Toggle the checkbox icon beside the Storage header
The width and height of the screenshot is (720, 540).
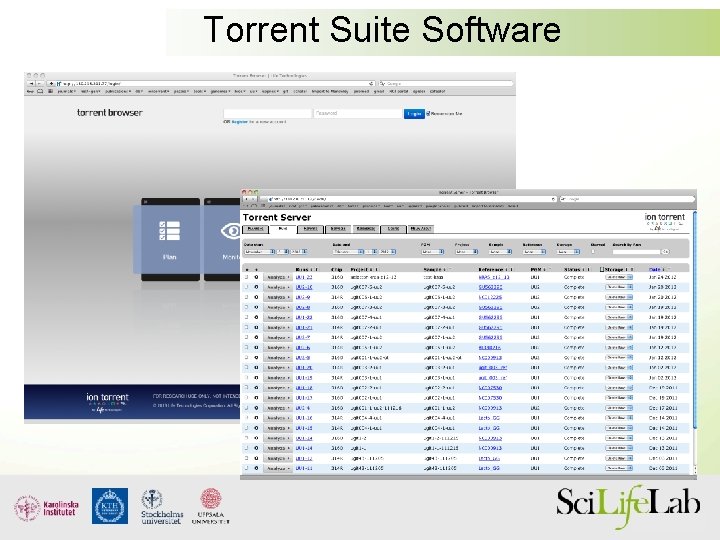coord(602,269)
